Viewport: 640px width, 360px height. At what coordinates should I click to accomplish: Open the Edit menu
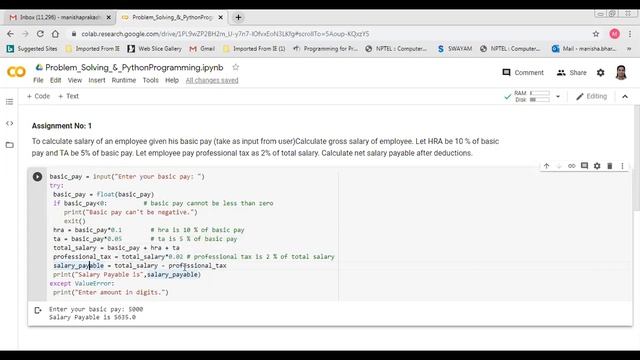[x=56, y=80]
